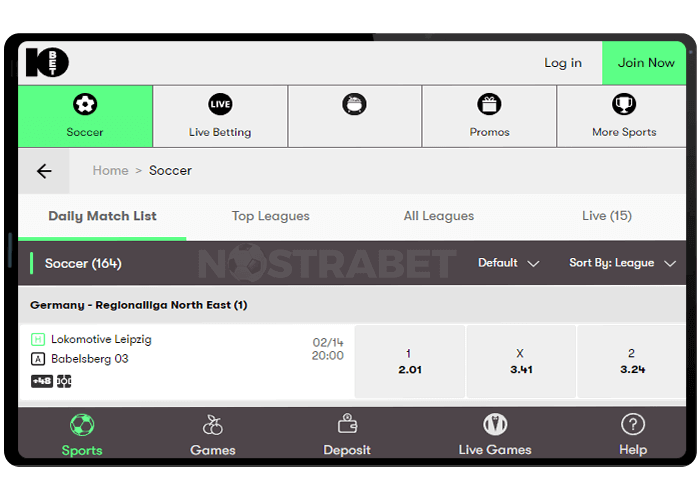
Task: Bet on home win at 2.01
Action: click(x=409, y=362)
